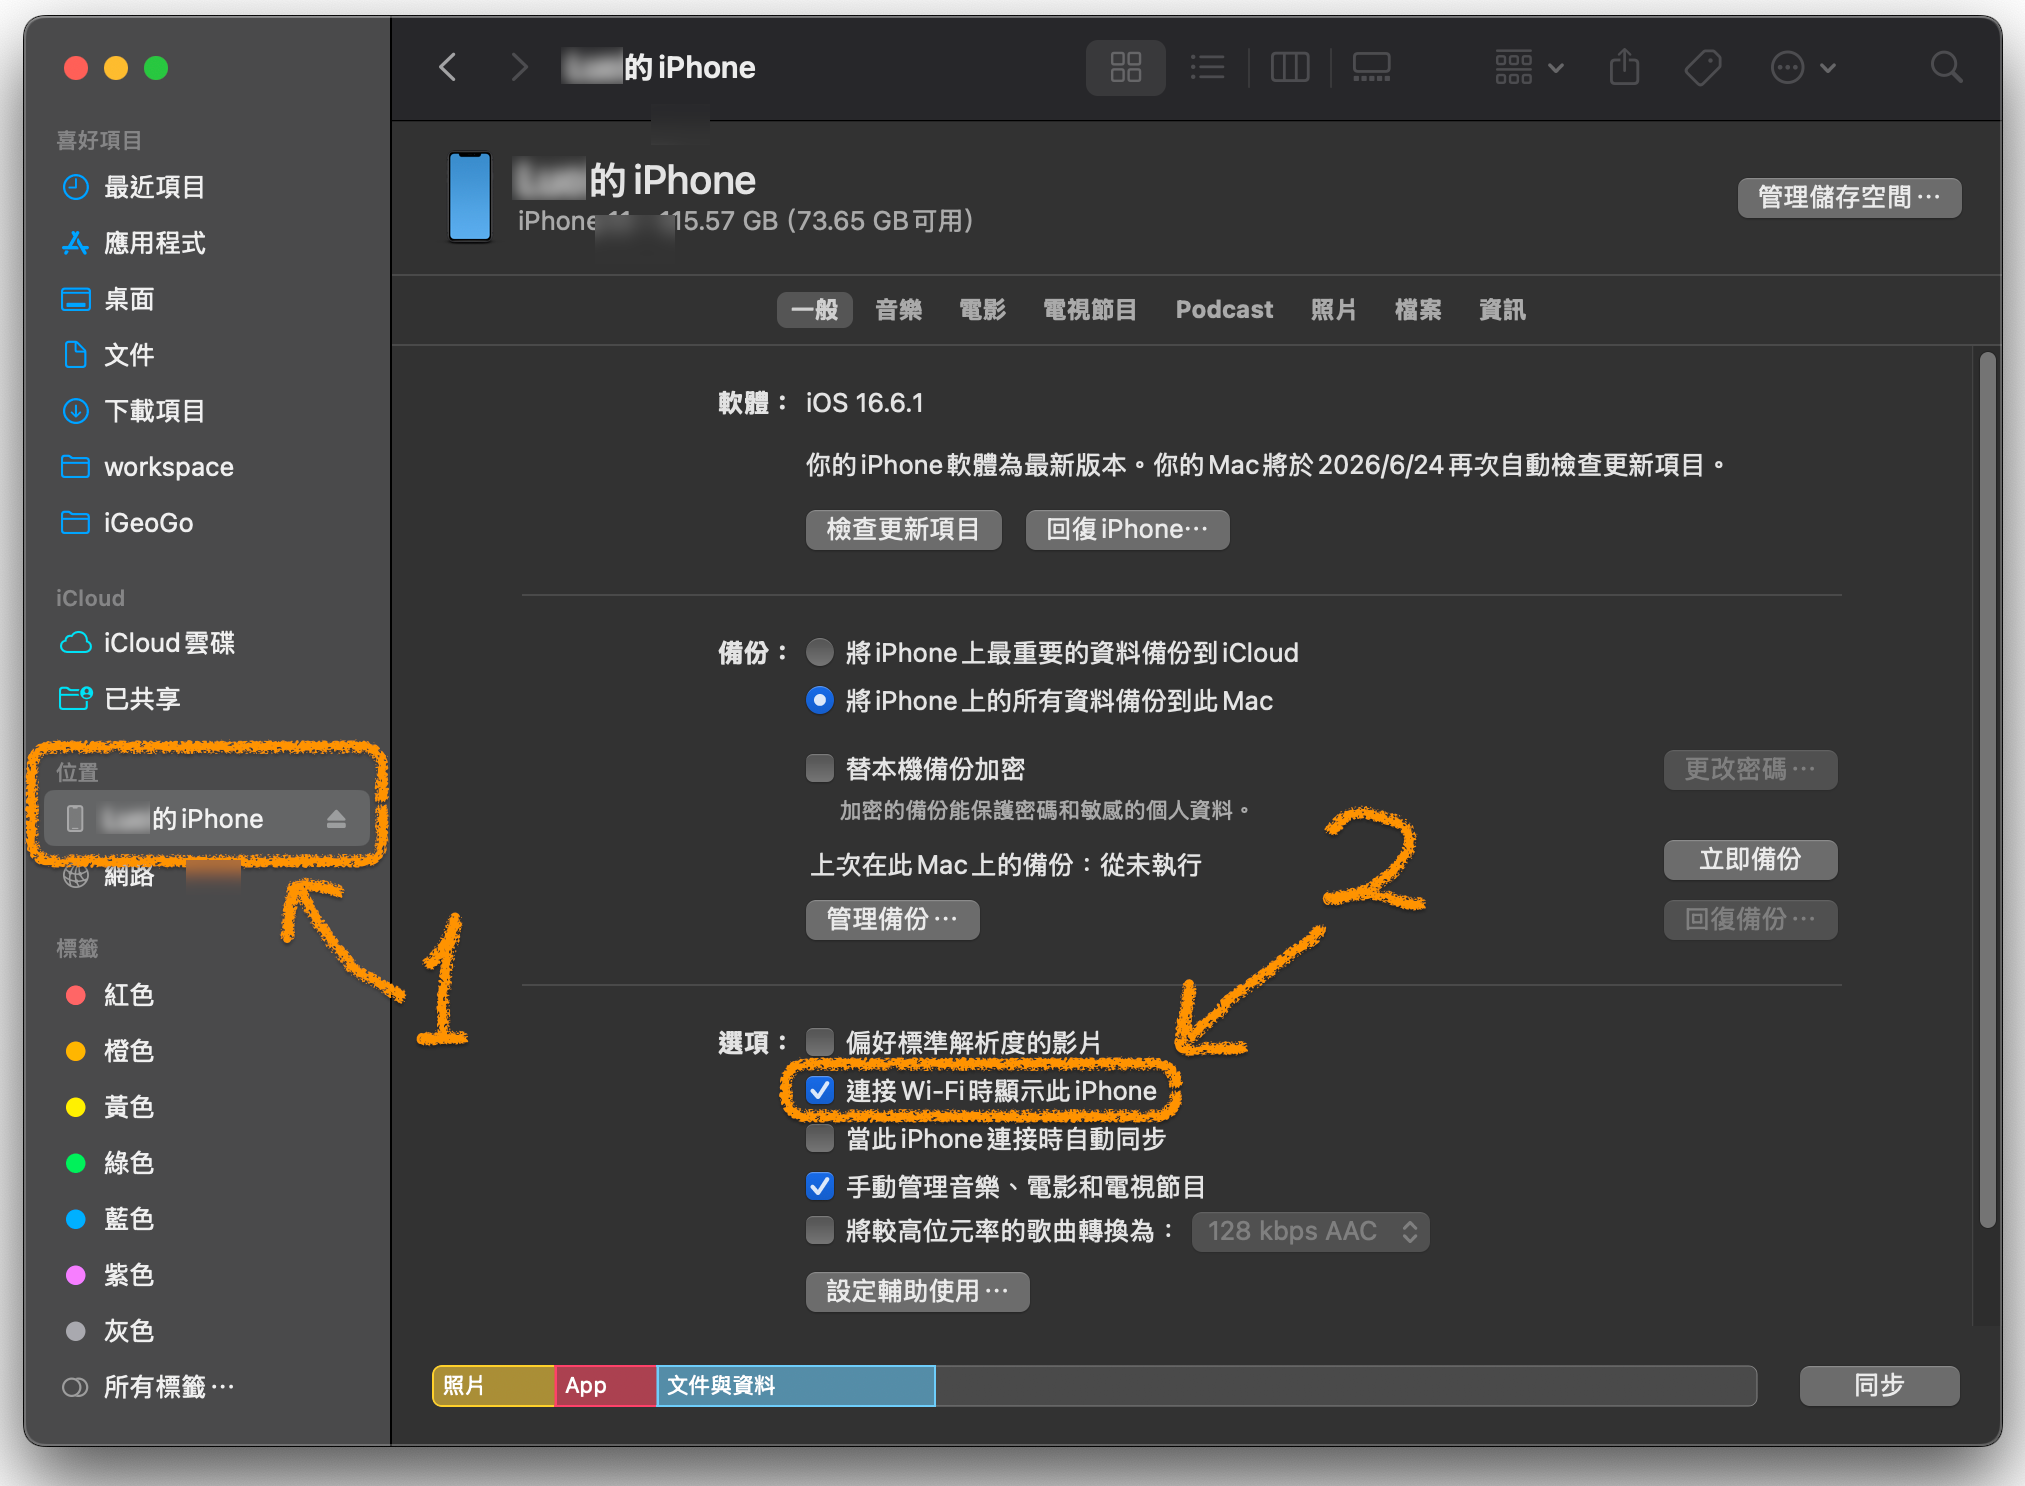Open 下載項目 in sidebar
This screenshot has width=2025, height=1486.
(155, 411)
